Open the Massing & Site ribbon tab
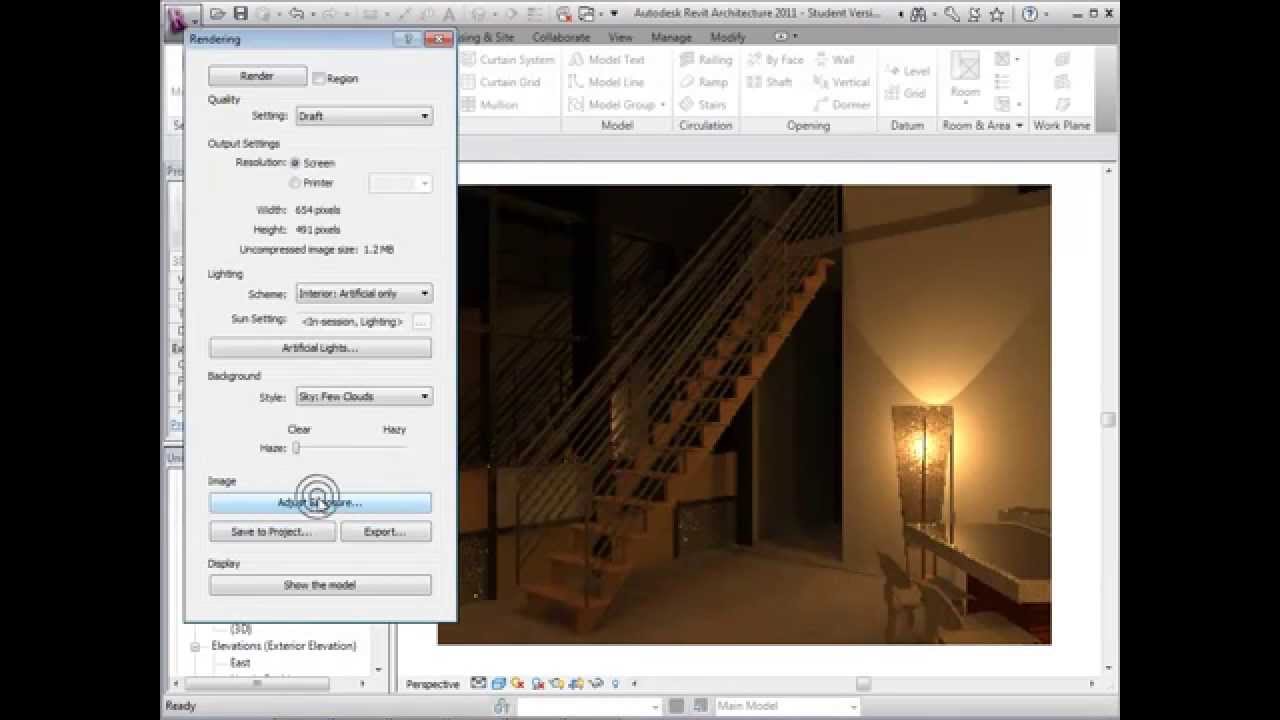 (x=487, y=37)
